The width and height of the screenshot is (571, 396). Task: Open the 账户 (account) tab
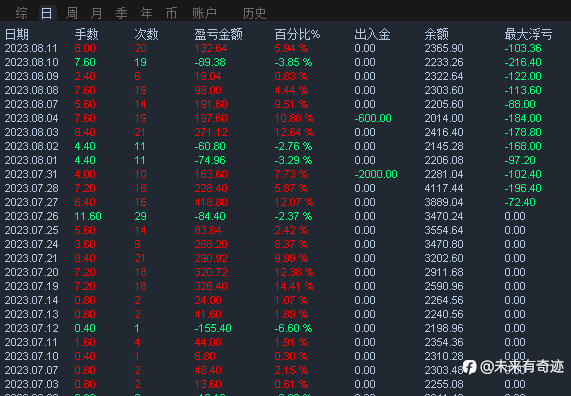pyautogui.click(x=204, y=13)
